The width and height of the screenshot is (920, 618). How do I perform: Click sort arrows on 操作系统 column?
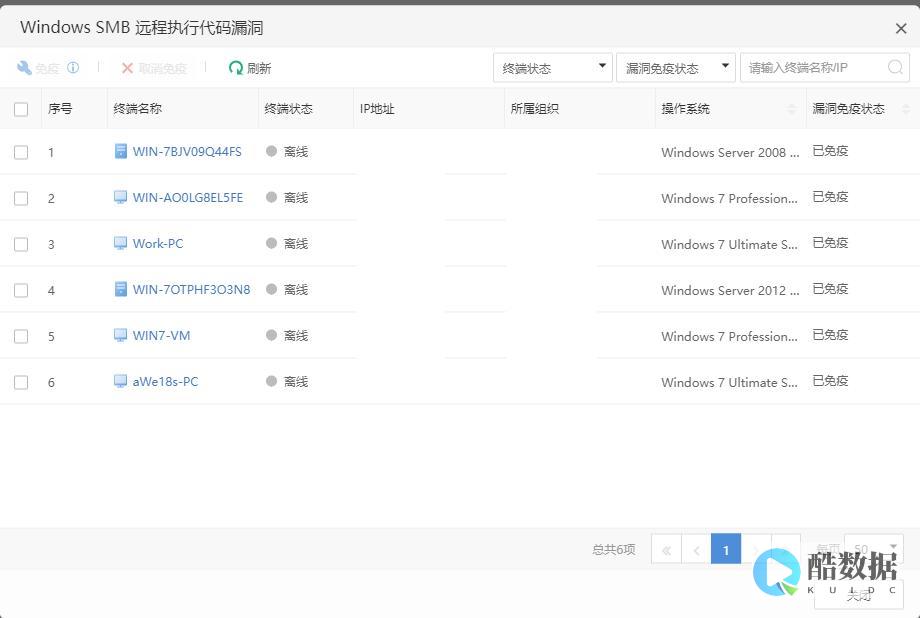click(x=792, y=109)
